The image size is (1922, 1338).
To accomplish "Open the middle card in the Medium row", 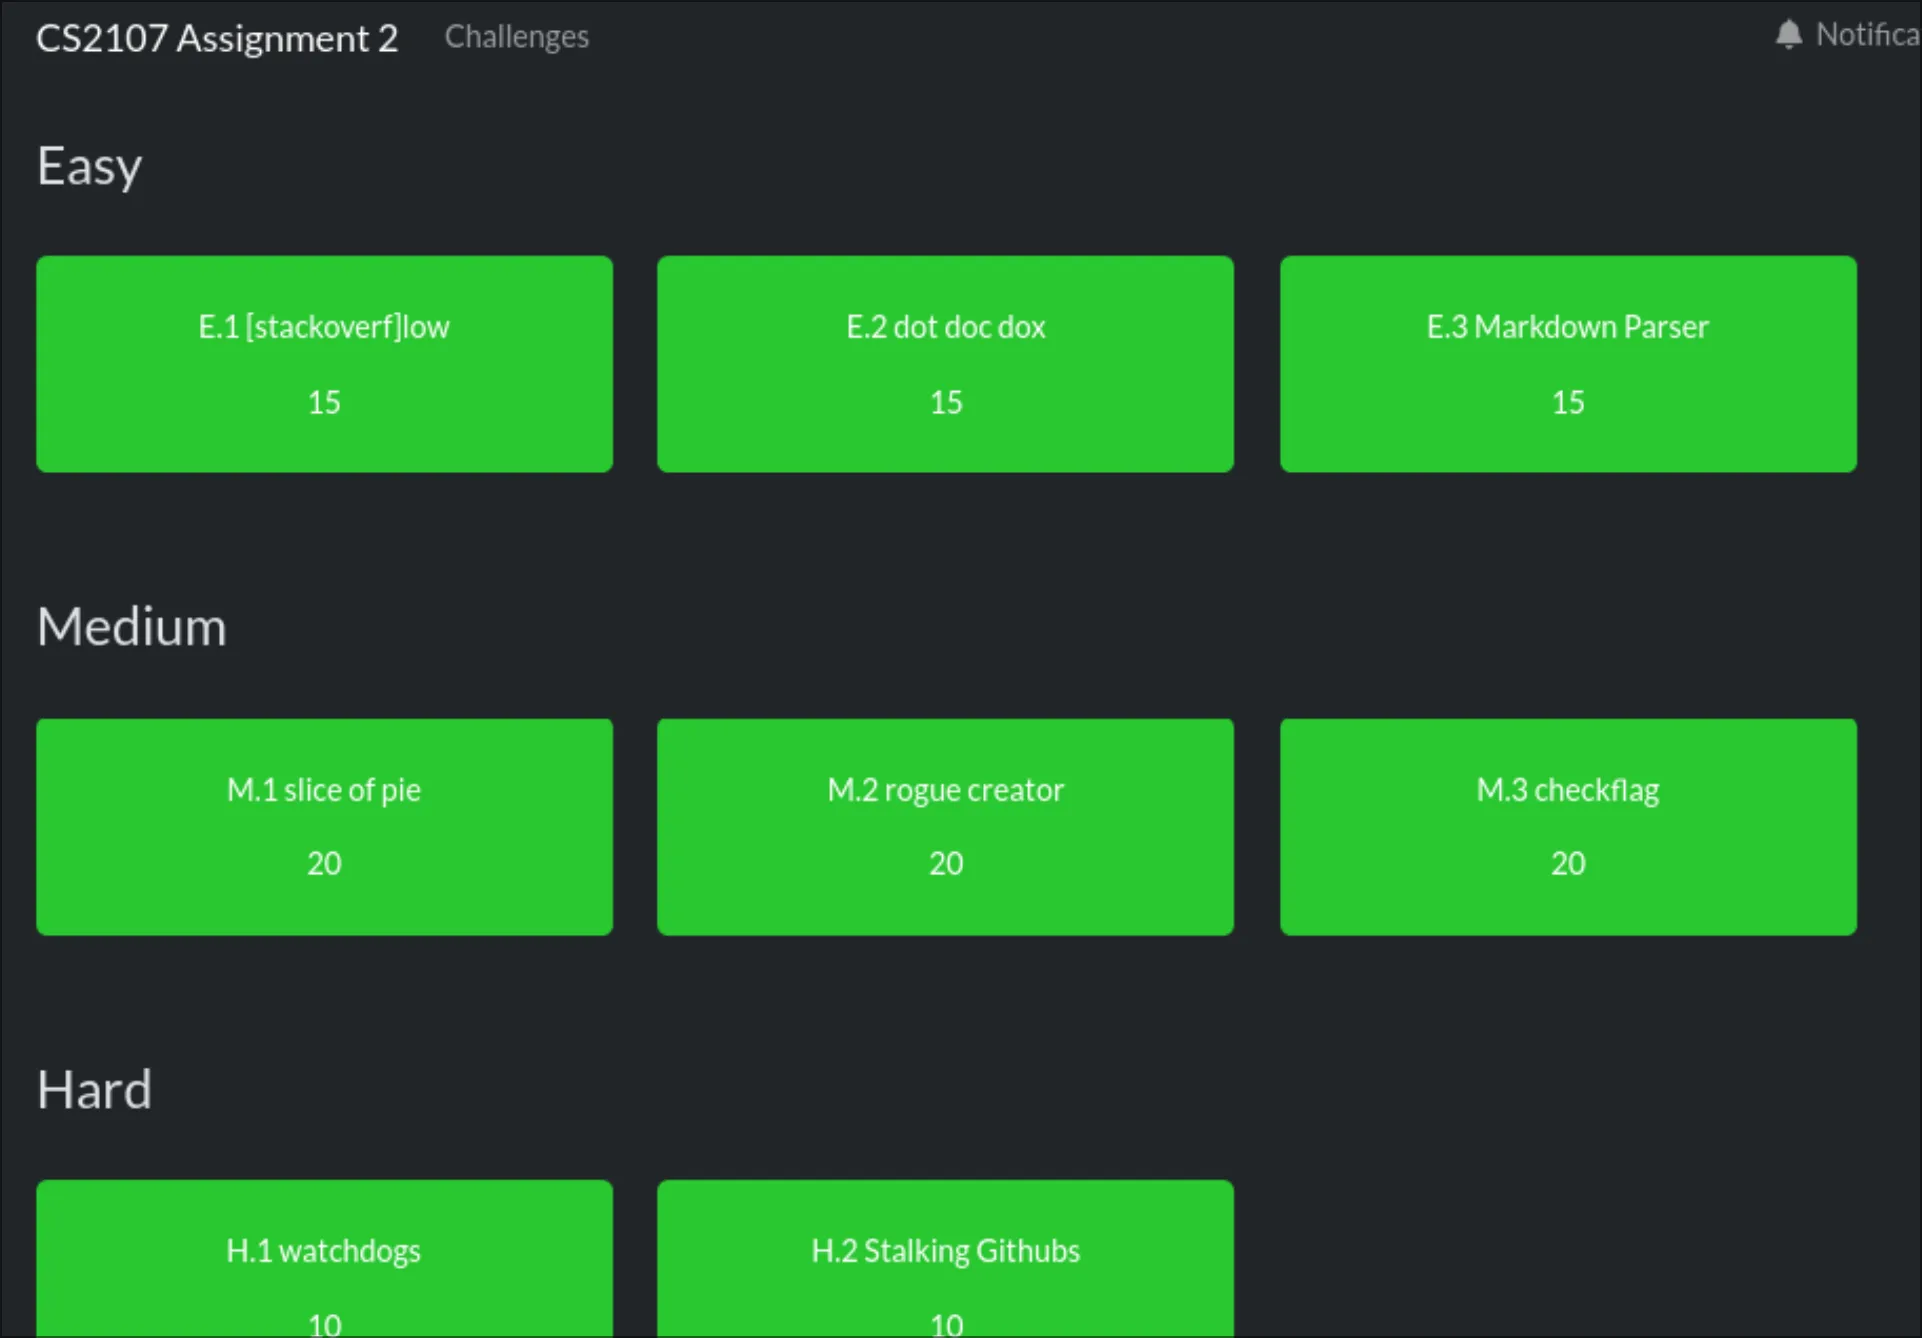I will [x=945, y=827].
